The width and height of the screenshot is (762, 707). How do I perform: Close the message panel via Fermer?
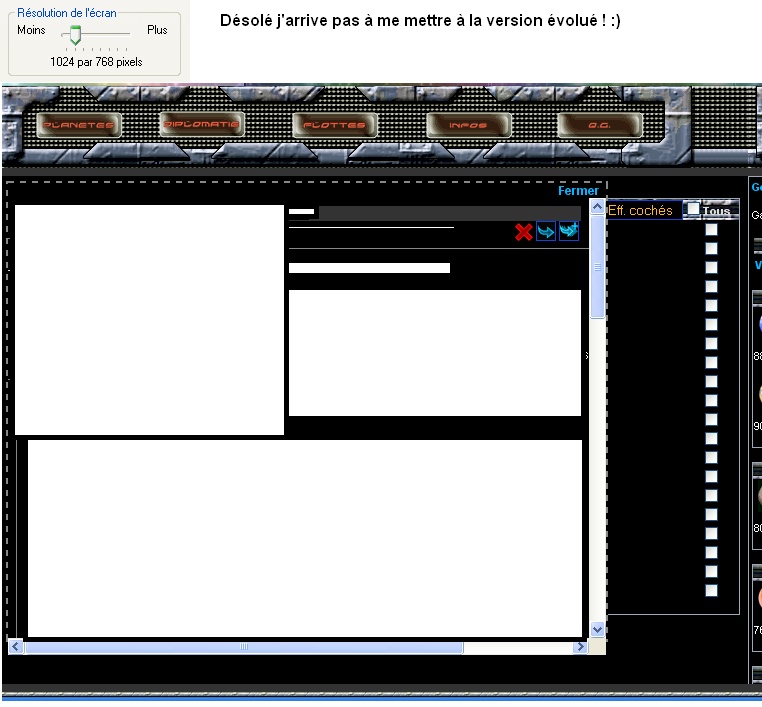(x=578, y=190)
